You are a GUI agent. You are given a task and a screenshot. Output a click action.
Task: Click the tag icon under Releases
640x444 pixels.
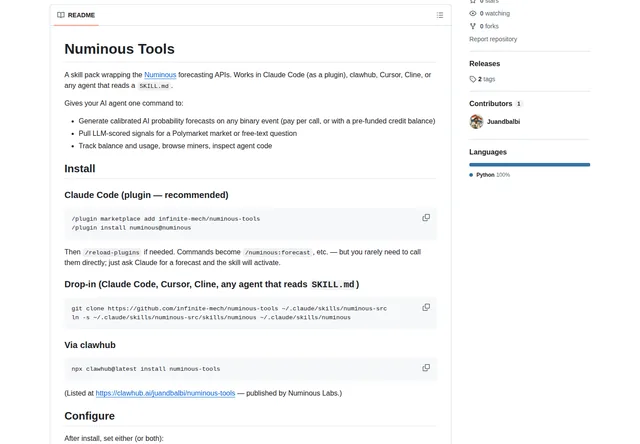(473, 79)
